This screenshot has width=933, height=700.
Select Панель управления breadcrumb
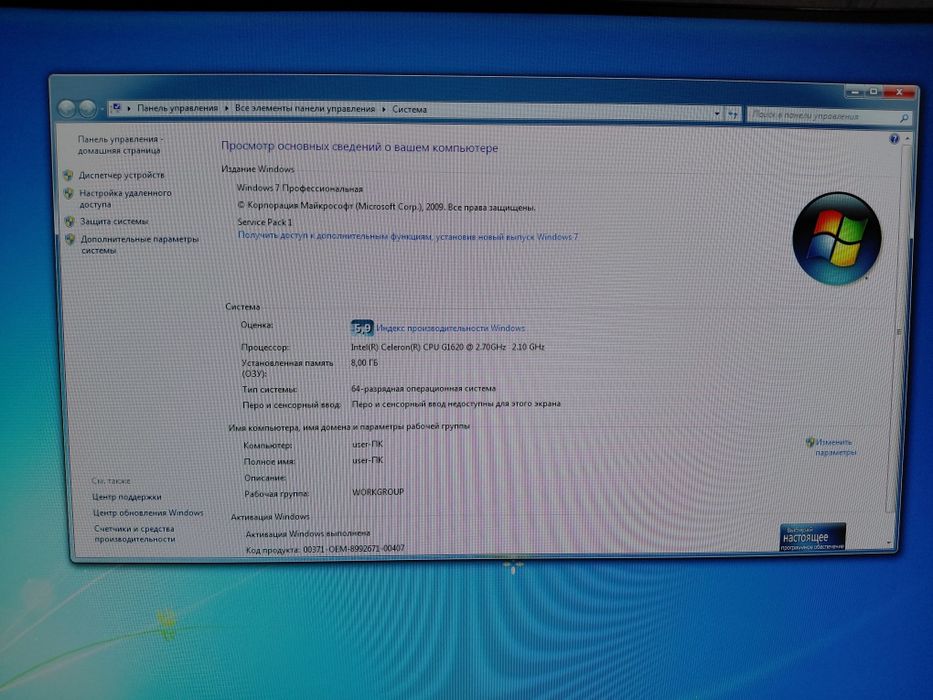coord(177,108)
